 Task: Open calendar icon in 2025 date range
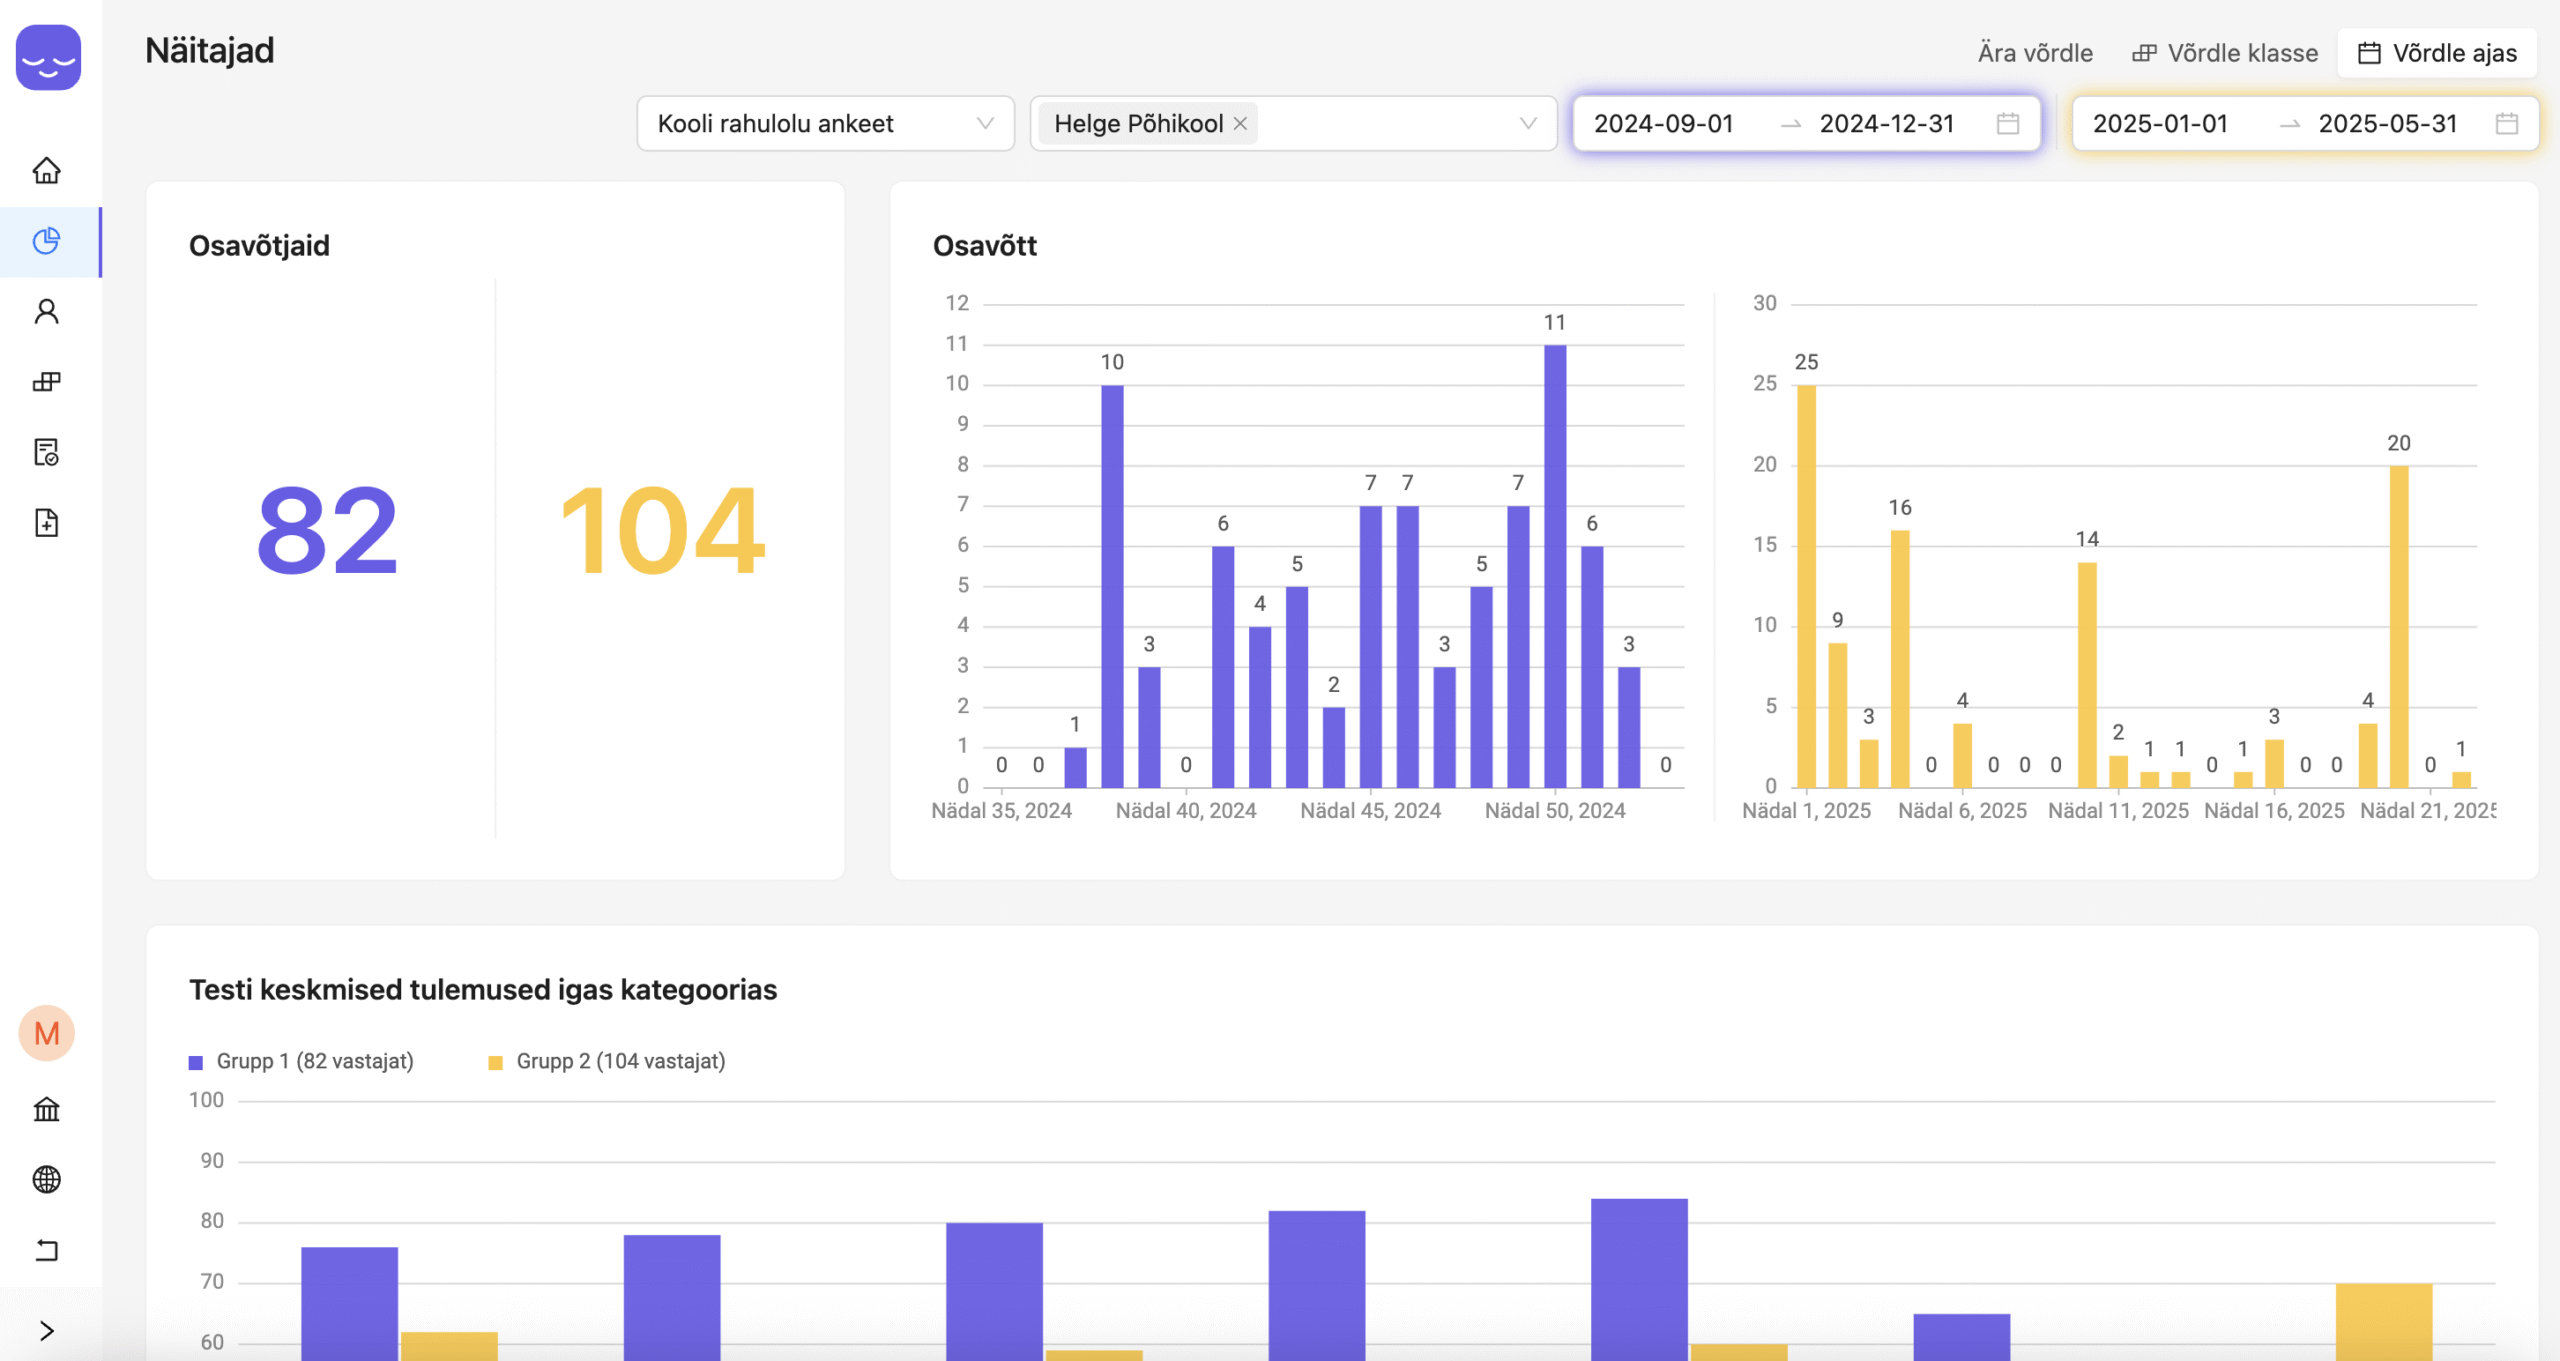tap(2507, 123)
